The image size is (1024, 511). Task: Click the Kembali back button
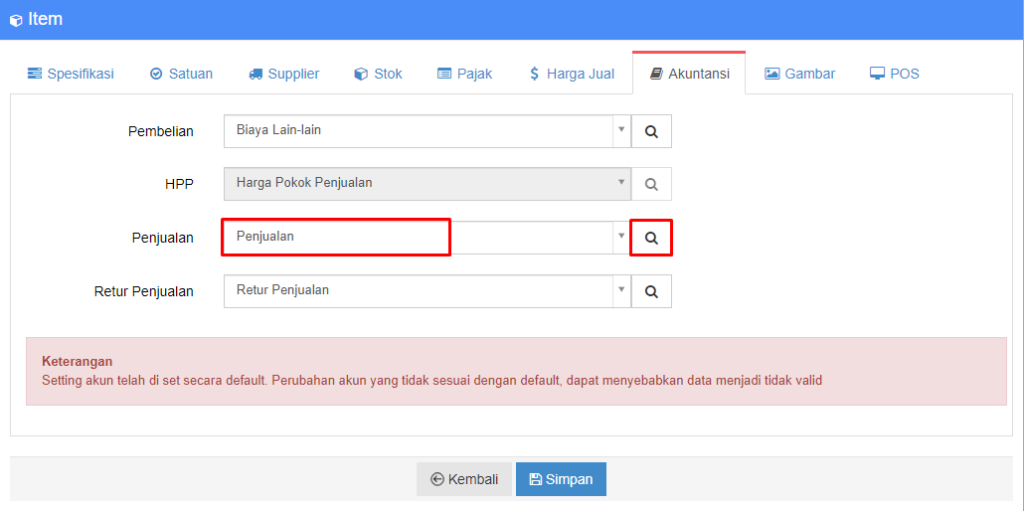(464, 479)
